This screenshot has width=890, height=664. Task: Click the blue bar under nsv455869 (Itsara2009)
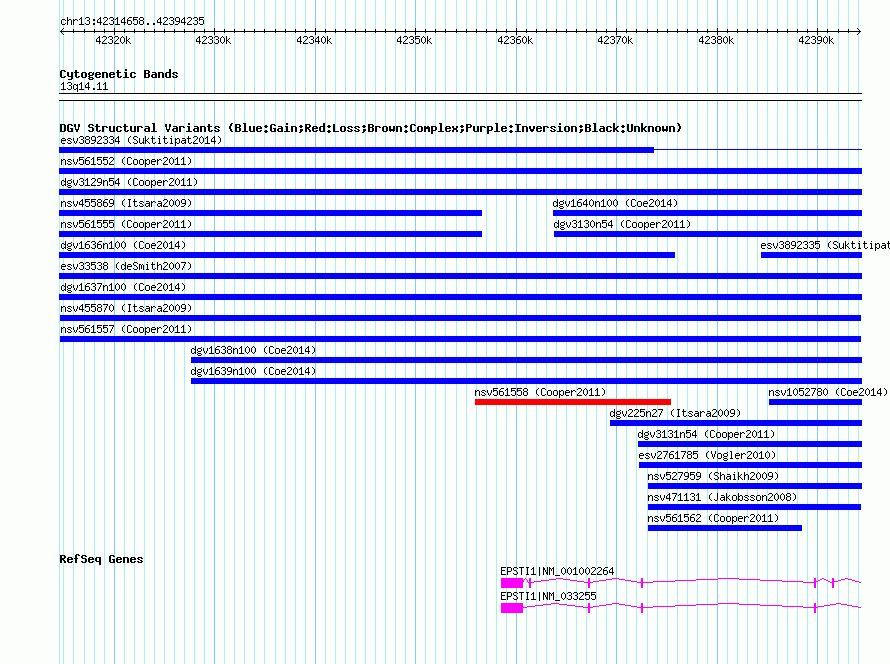coord(271,213)
